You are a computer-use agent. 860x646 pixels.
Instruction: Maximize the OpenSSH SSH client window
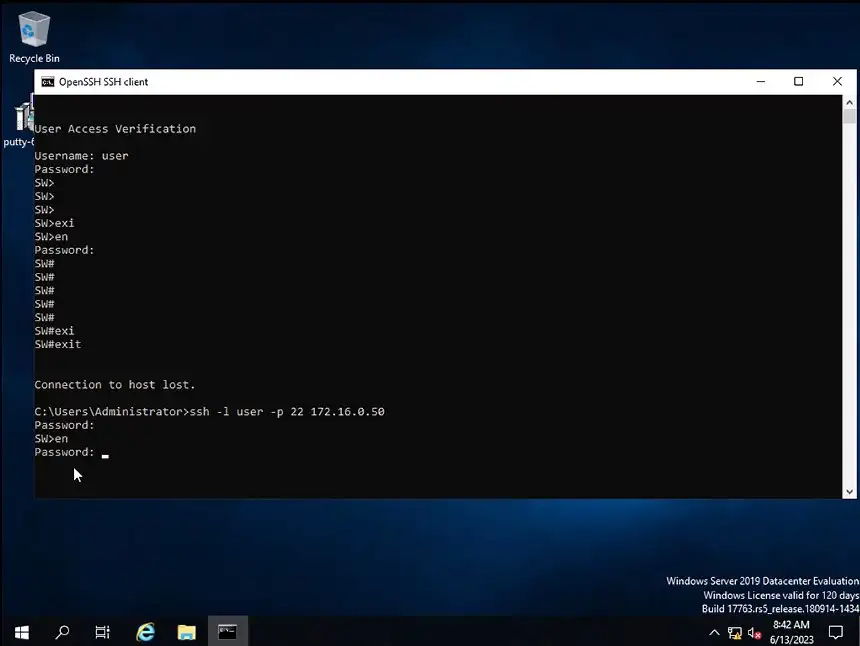point(798,82)
